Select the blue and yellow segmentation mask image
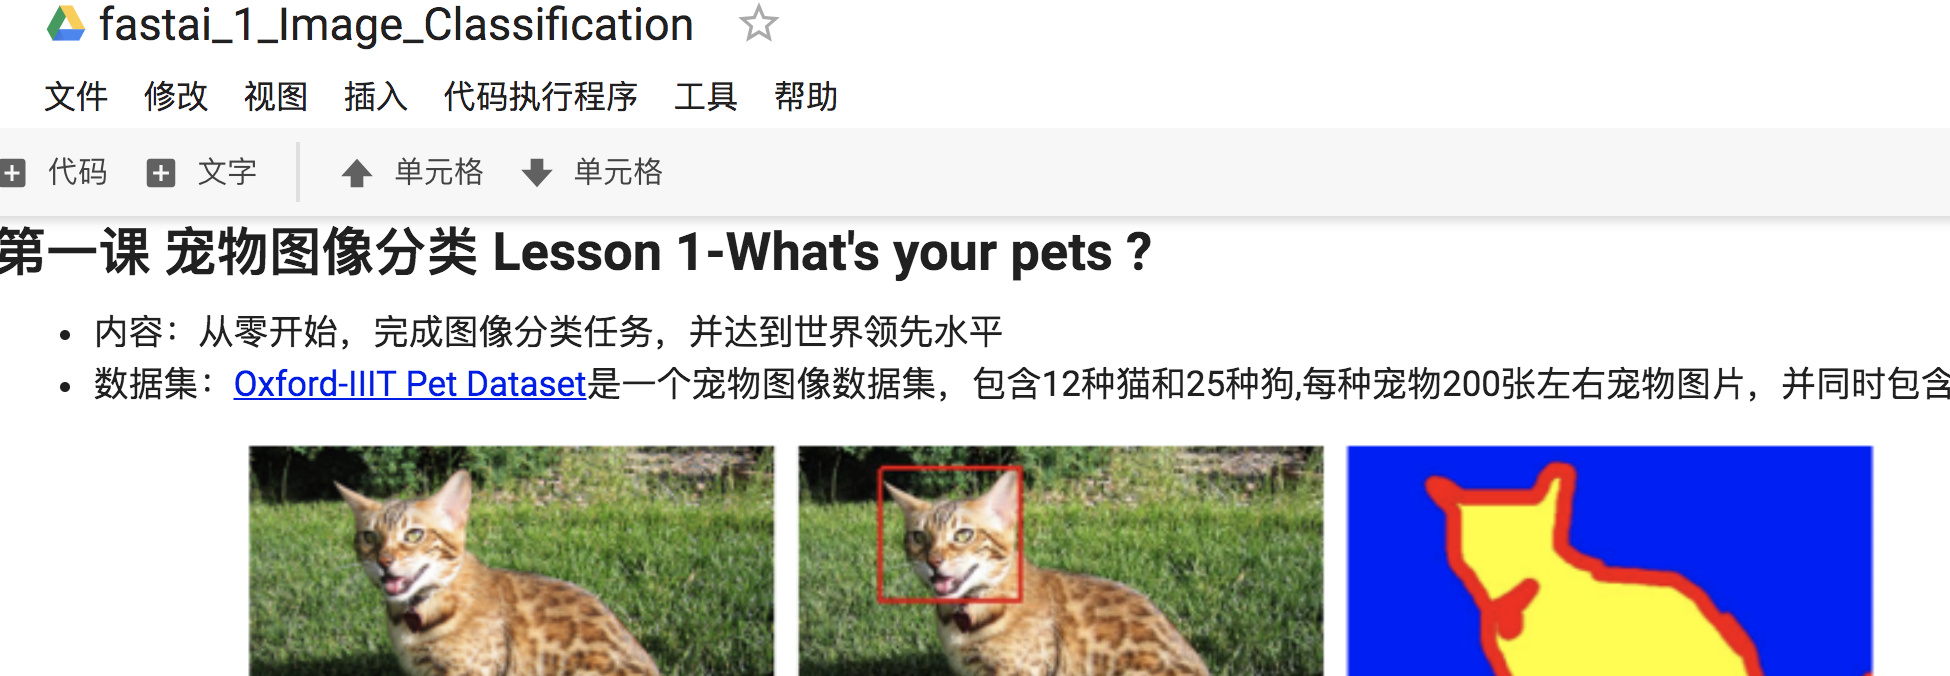The image size is (1950, 676). [1610, 561]
